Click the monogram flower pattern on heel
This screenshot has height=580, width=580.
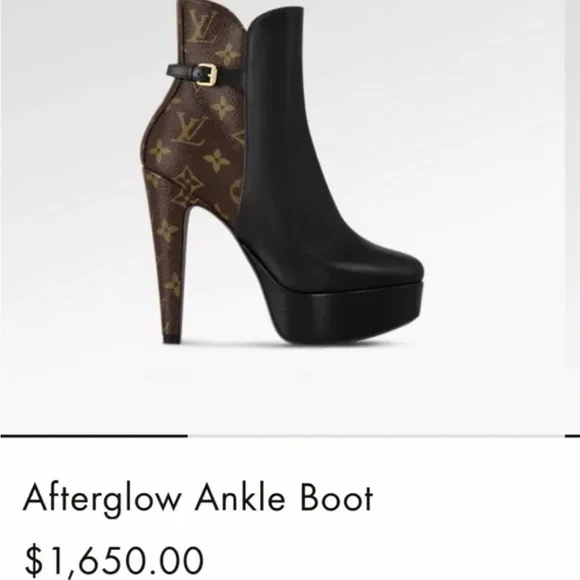(166, 230)
